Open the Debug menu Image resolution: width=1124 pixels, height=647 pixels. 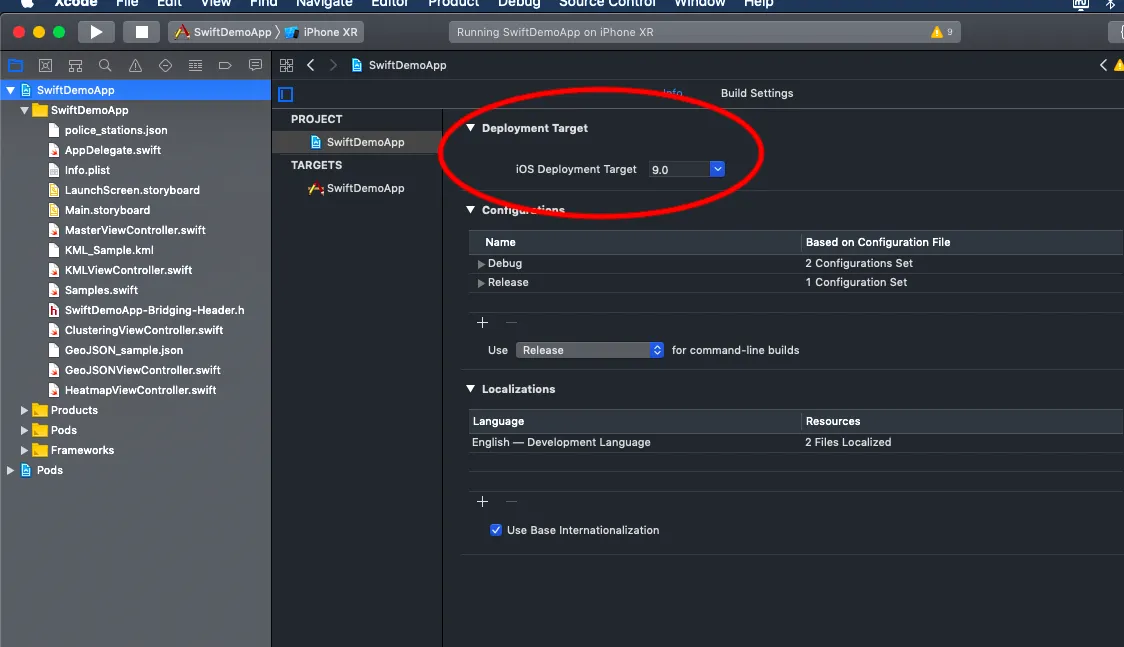coord(519,3)
